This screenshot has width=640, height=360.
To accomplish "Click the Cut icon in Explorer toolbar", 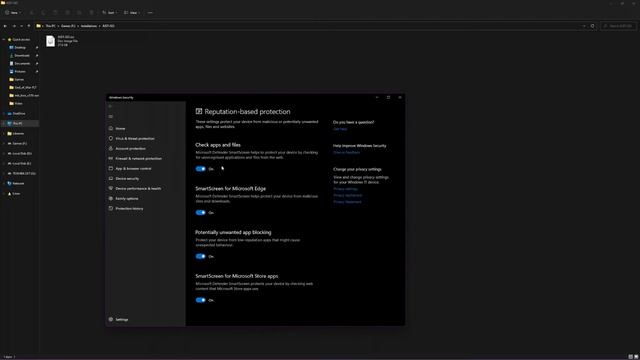I will point(32,13).
